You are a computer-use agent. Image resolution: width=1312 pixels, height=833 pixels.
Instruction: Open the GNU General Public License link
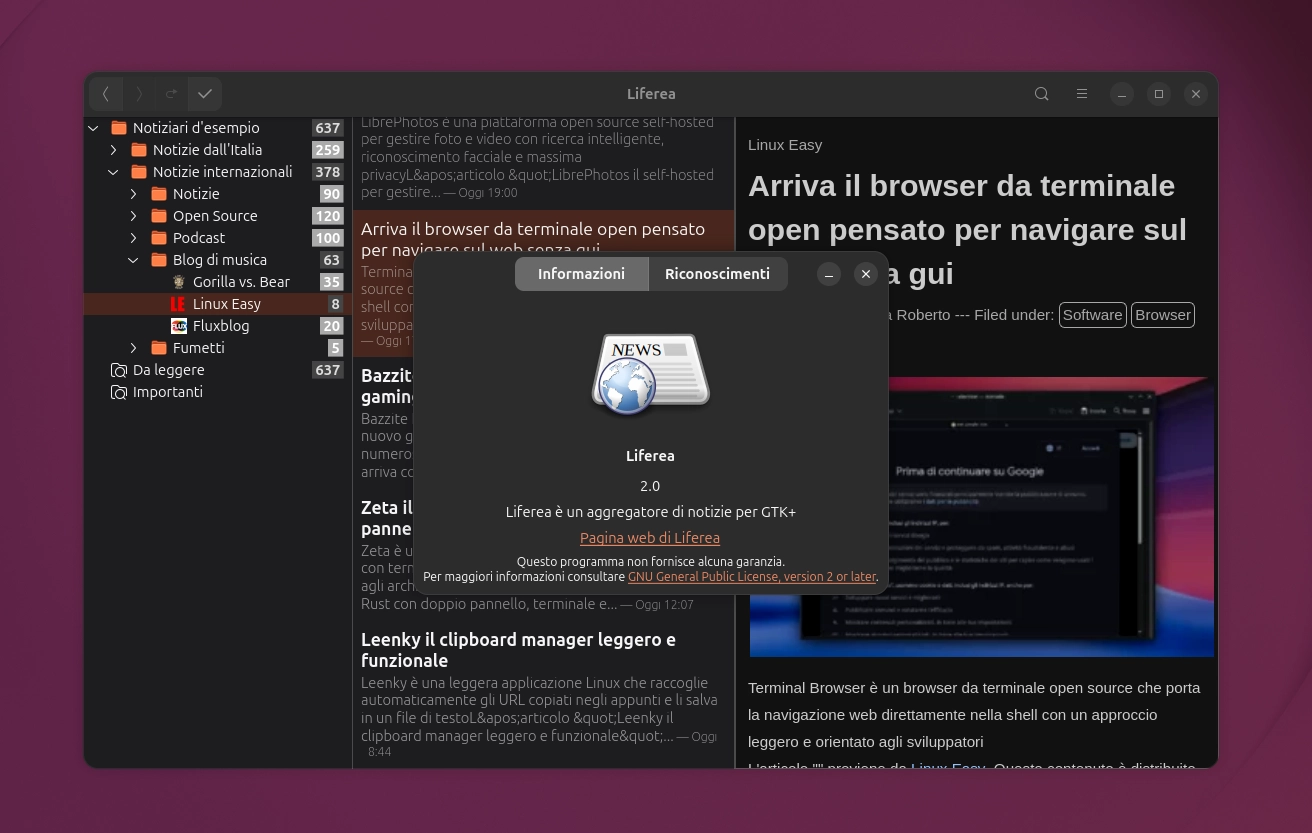pyautogui.click(x=752, y=577)
